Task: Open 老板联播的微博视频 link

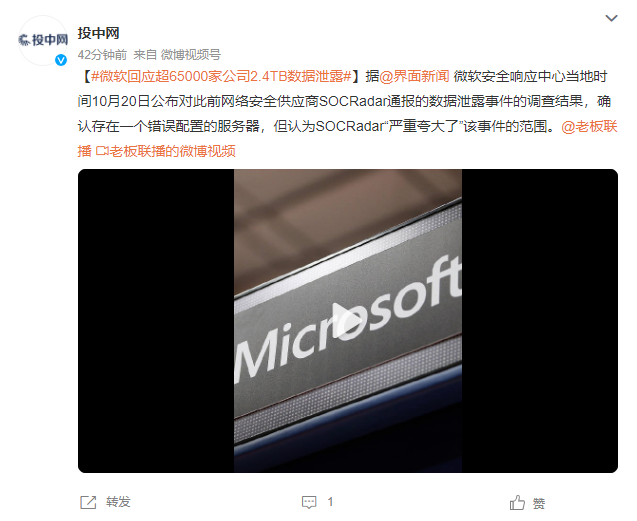Action: [173, 151]
